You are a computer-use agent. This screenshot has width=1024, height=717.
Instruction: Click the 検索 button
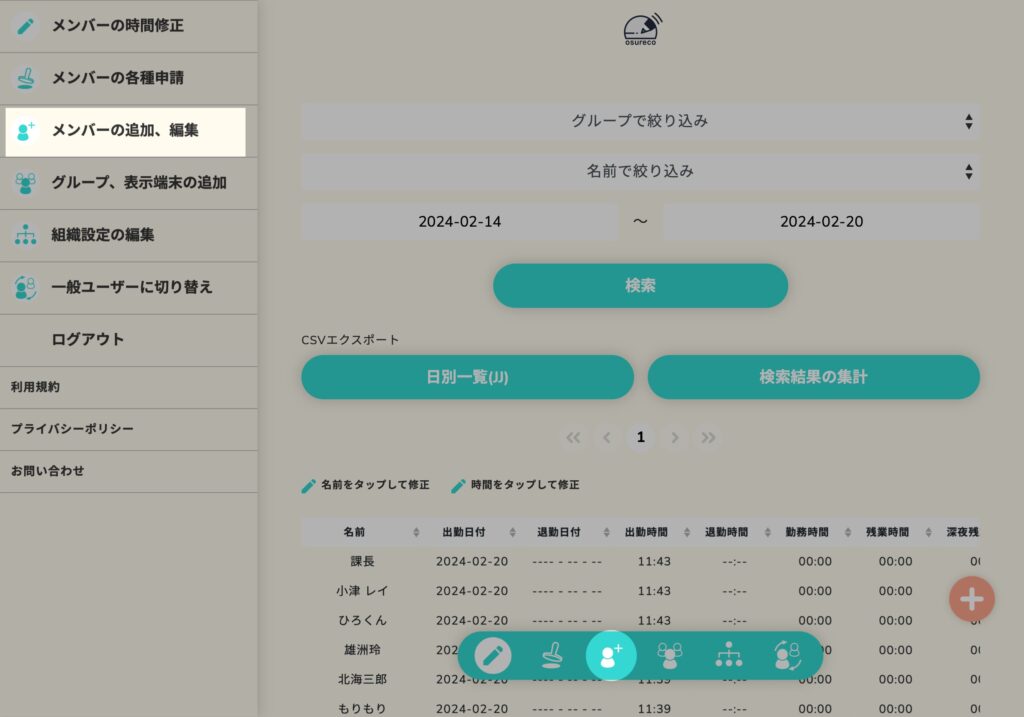pyautogui.click(x=640, y=286)
